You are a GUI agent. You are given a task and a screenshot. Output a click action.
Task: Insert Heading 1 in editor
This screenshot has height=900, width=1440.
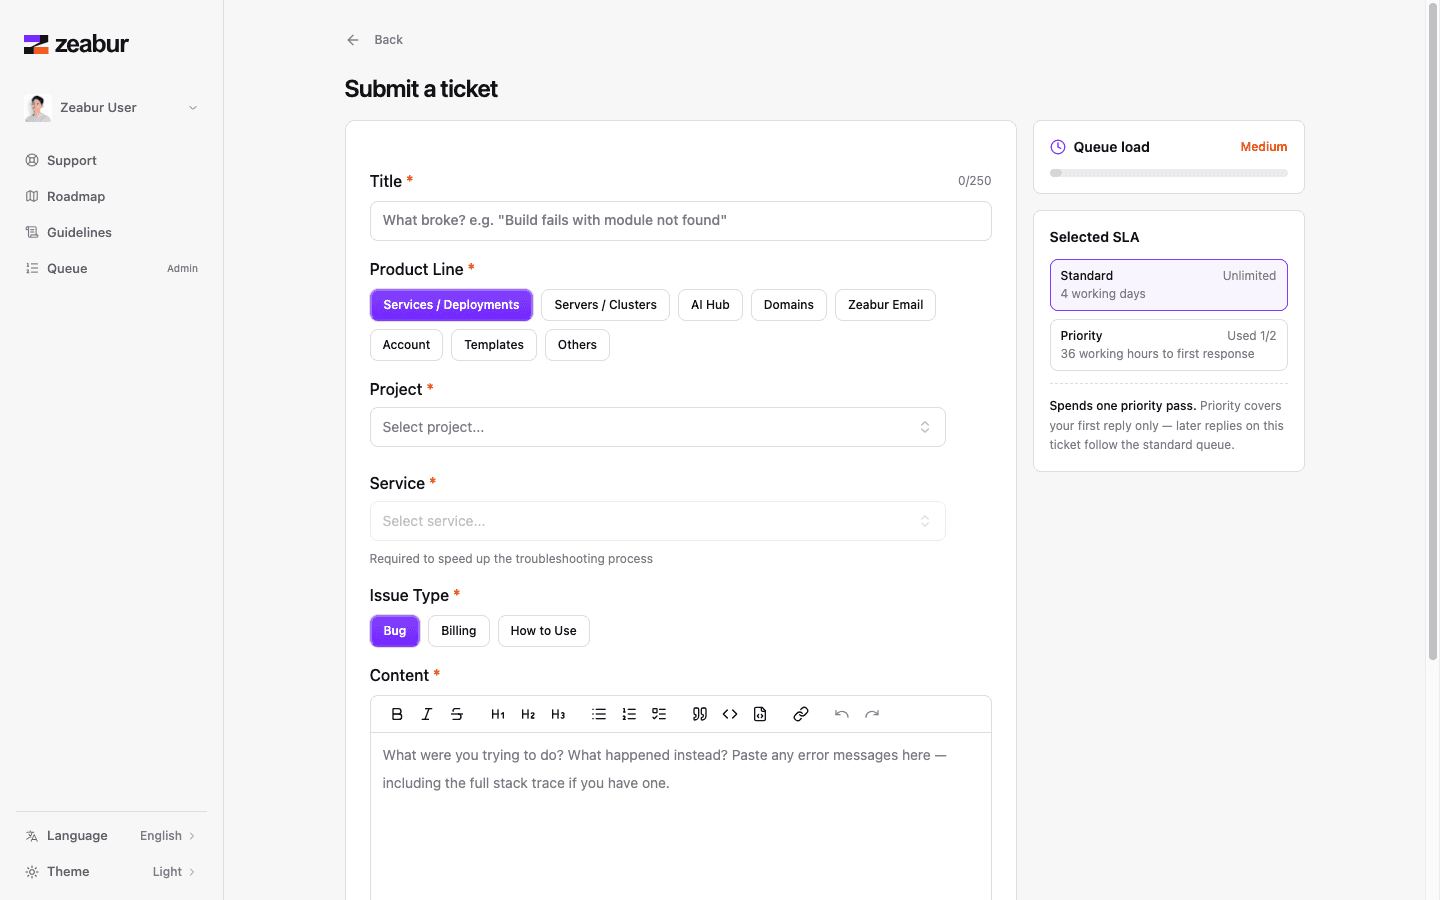click(498, 714)
